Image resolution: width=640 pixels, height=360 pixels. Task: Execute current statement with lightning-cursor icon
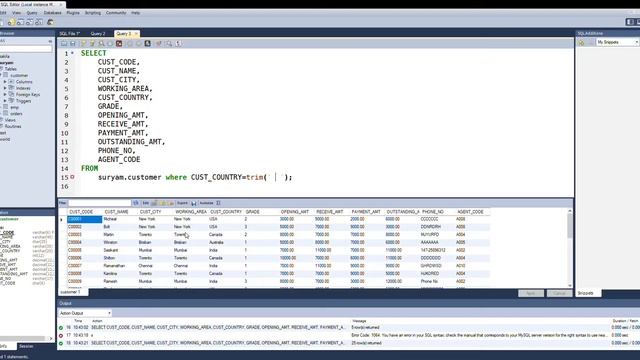[92, 43]
